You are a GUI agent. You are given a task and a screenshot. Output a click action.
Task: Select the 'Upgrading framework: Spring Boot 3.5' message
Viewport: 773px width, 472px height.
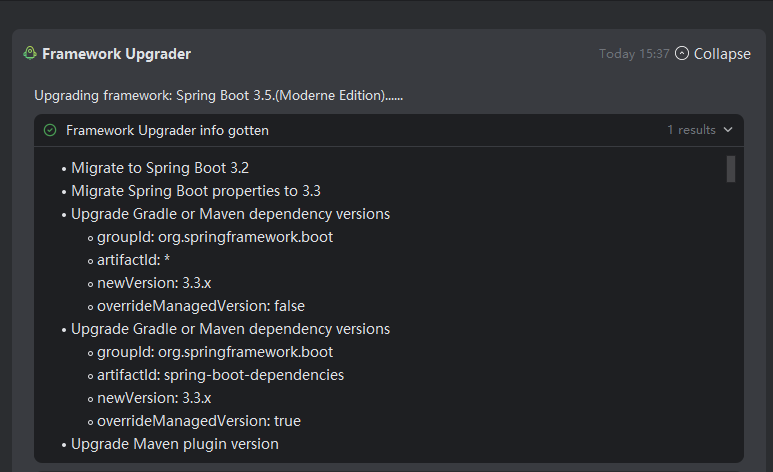pyautogui.click(x=219, y=96)
